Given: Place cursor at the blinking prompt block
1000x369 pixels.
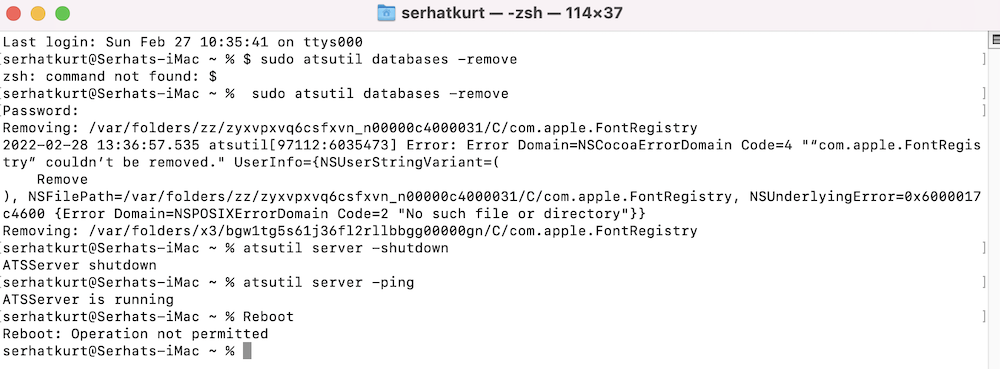Looking at the screenshot, I should (247, 351).
